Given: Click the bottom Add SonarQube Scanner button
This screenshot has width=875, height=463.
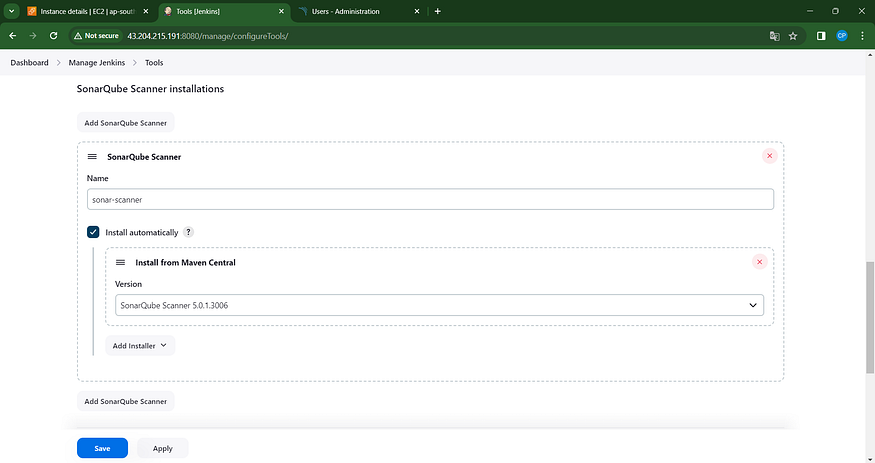Looking at the screenshot, I should [x=126, y=401].
